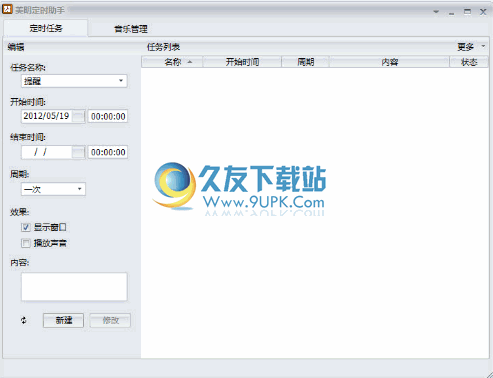Toggle the 显示窗口 checkbox
The image size is (493, 378).
coord(26,227)
